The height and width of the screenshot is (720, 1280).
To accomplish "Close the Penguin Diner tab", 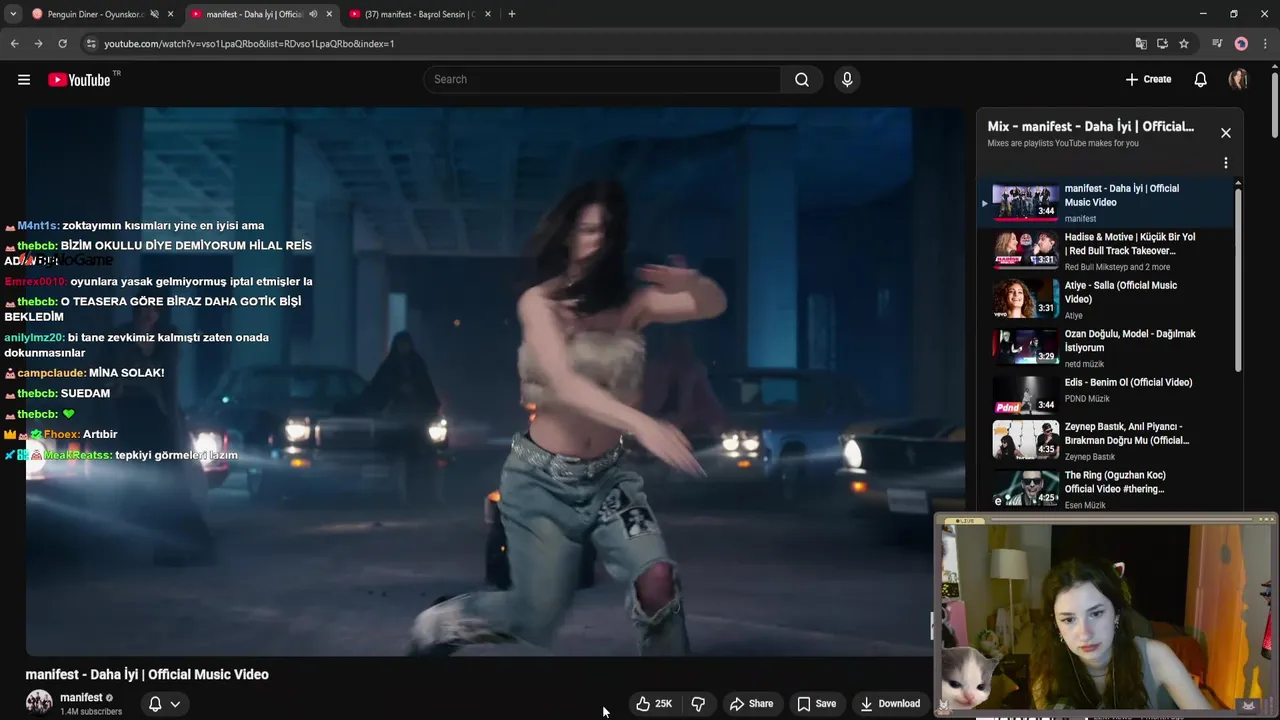I will pos(171,14).
